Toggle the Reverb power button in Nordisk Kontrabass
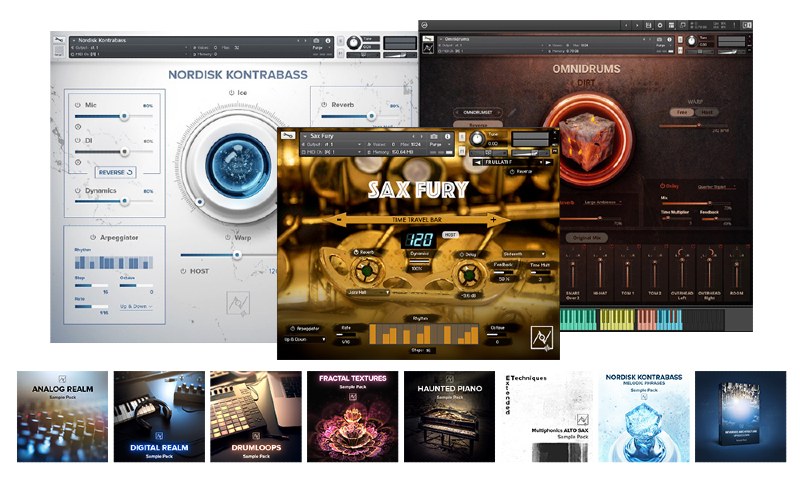Viewport: 800px width, 480px height. coord(324,105)
